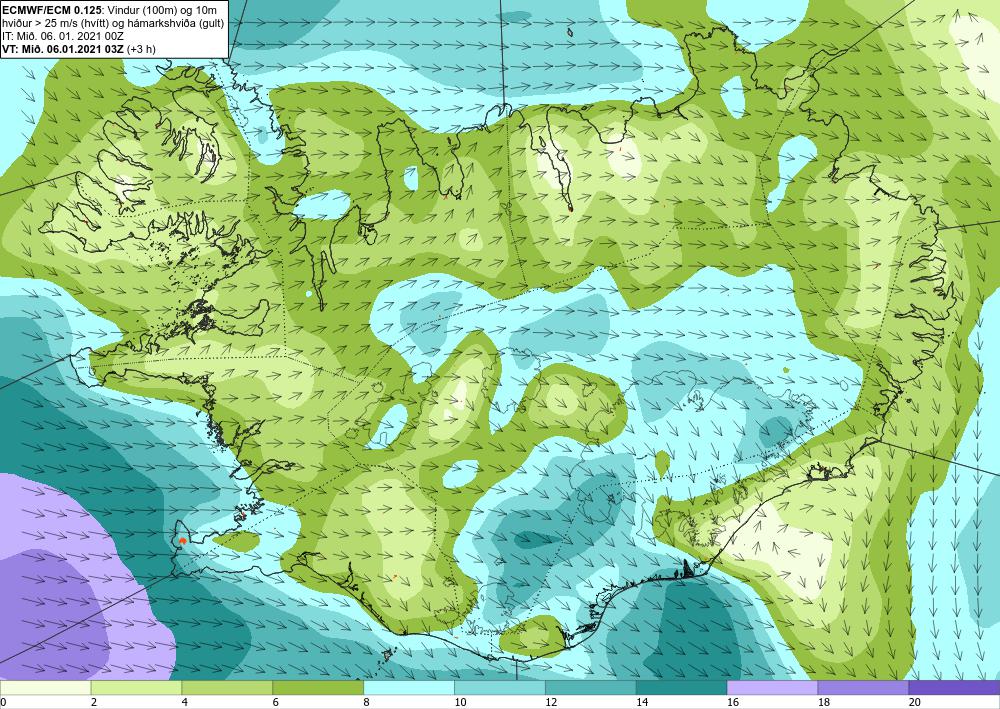Click the legend label '16'
The image size is (1000, 709).
[x=733, y=703]
